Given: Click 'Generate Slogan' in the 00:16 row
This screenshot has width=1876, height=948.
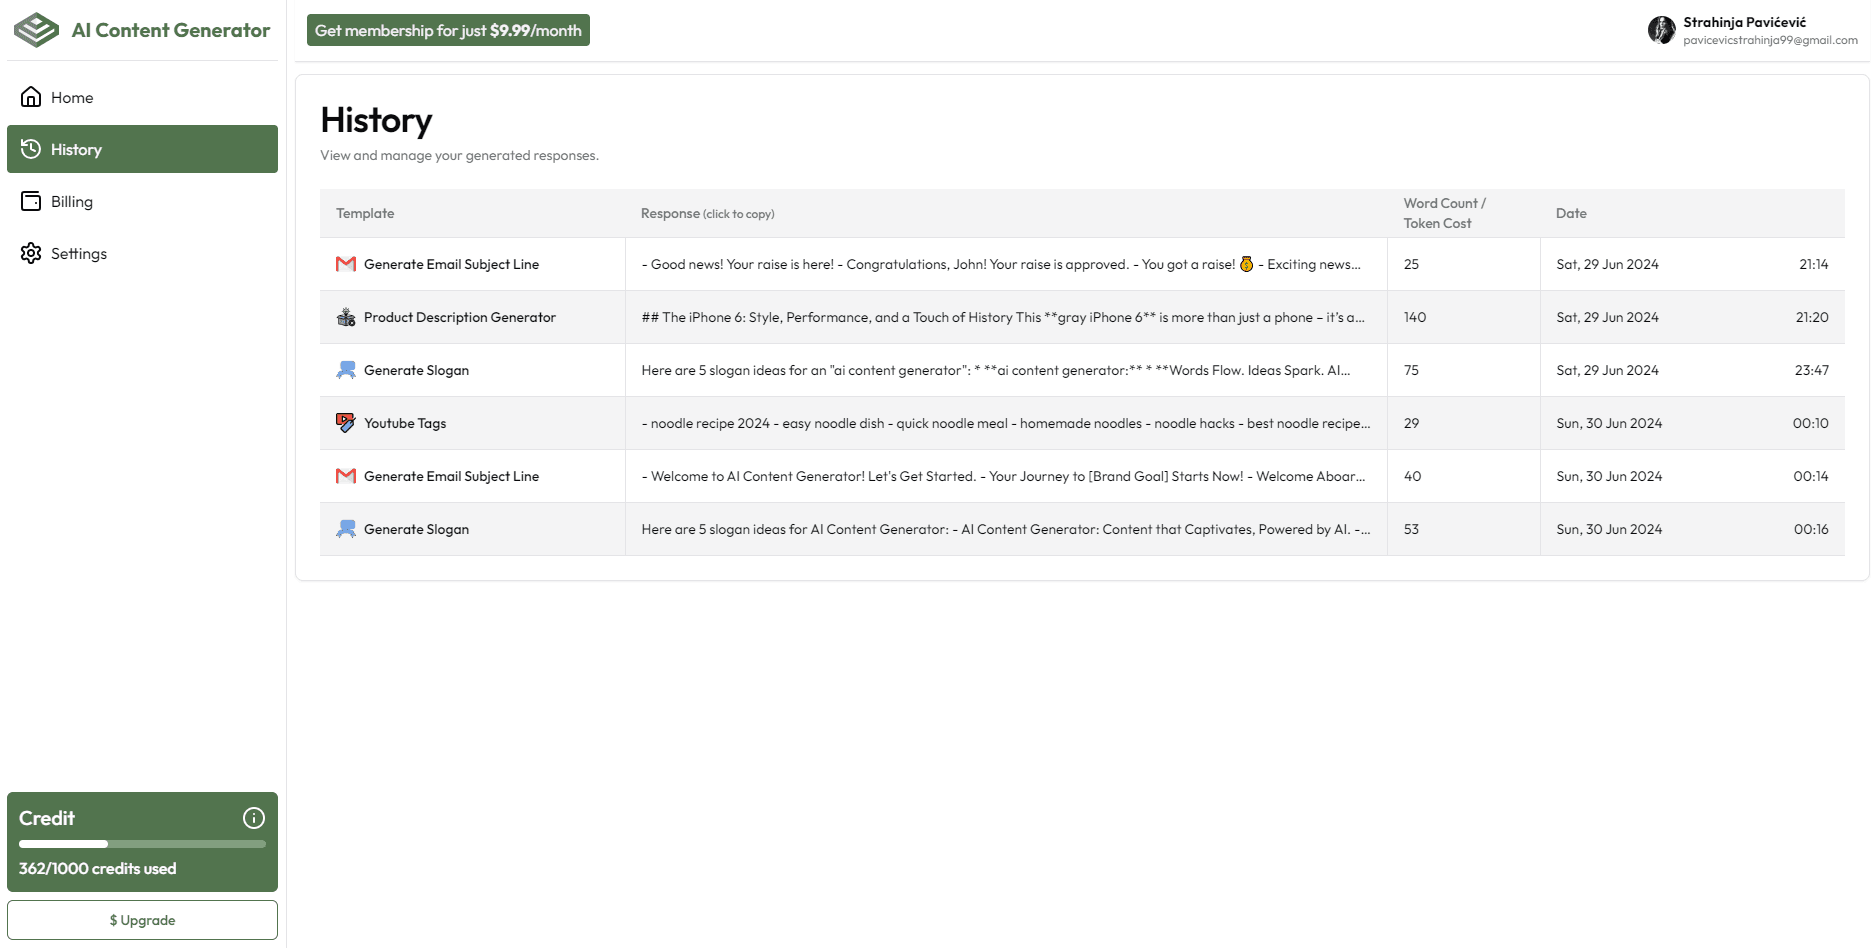Looking at the screenshot, I should tap(416, 529).
